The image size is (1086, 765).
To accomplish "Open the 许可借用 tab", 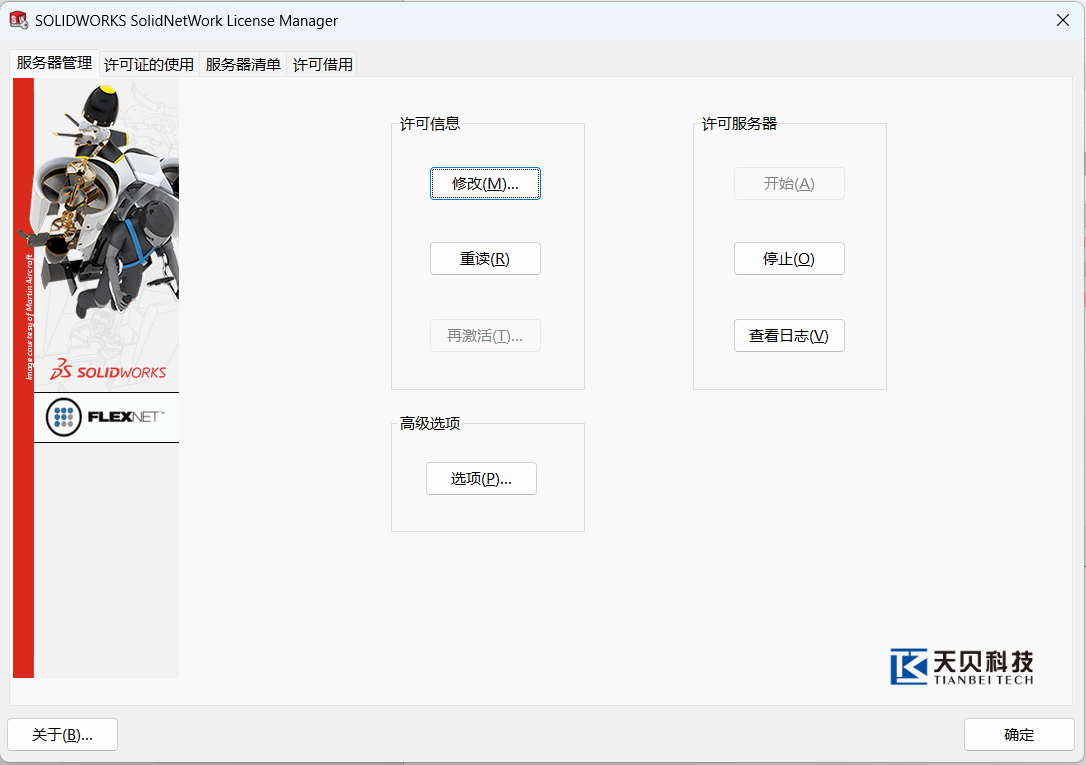I will (323, 64).
